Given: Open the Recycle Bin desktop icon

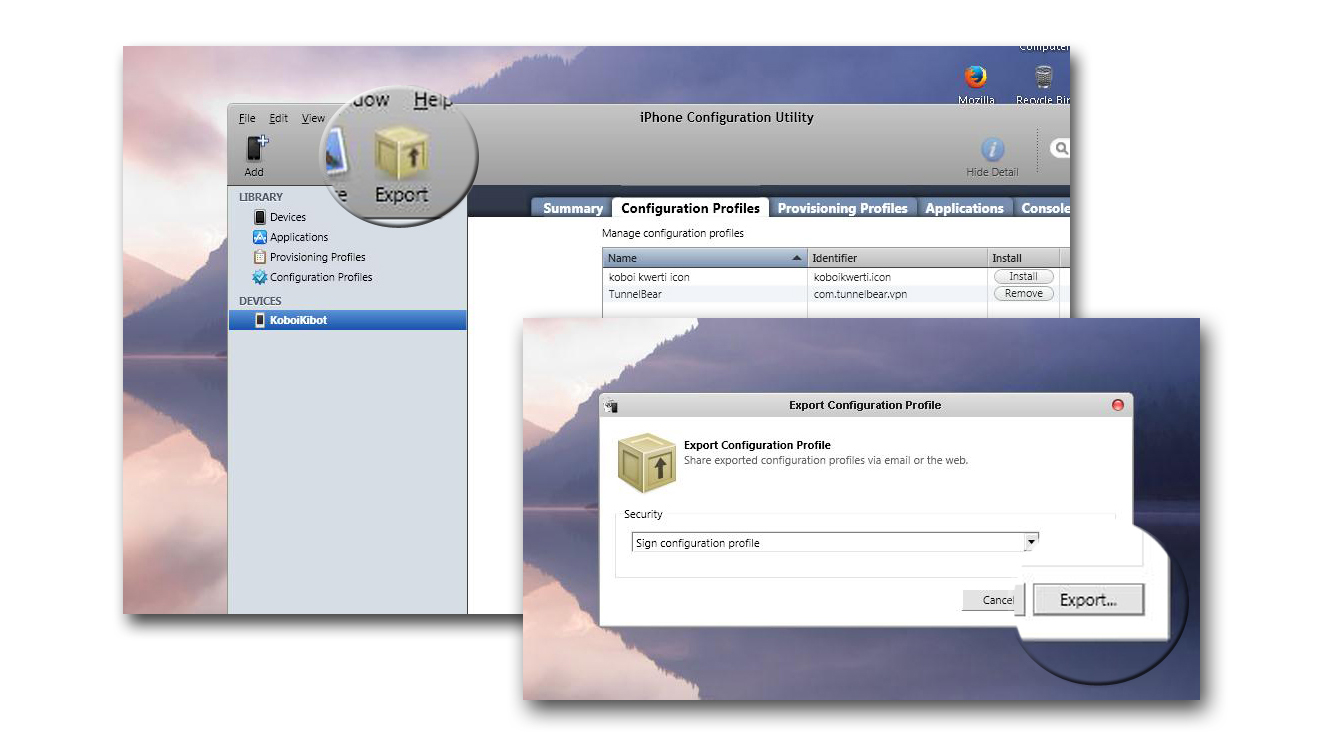Looking at the screenshot, I should coord(1044,76).
